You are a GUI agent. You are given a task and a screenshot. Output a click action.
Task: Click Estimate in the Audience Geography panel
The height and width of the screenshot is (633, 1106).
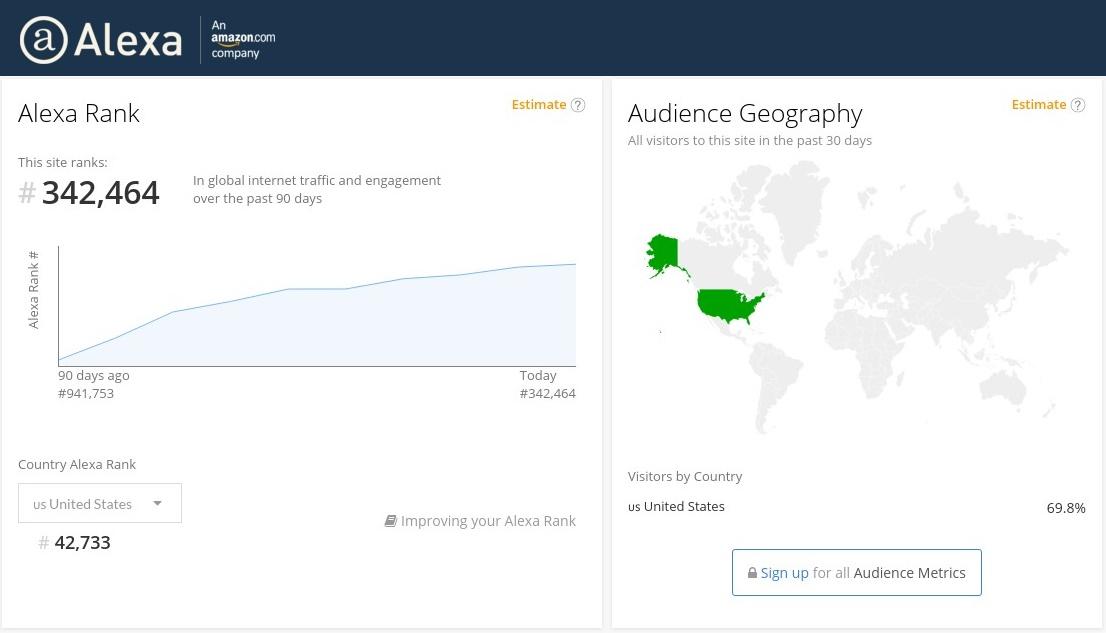[1039, 104]
